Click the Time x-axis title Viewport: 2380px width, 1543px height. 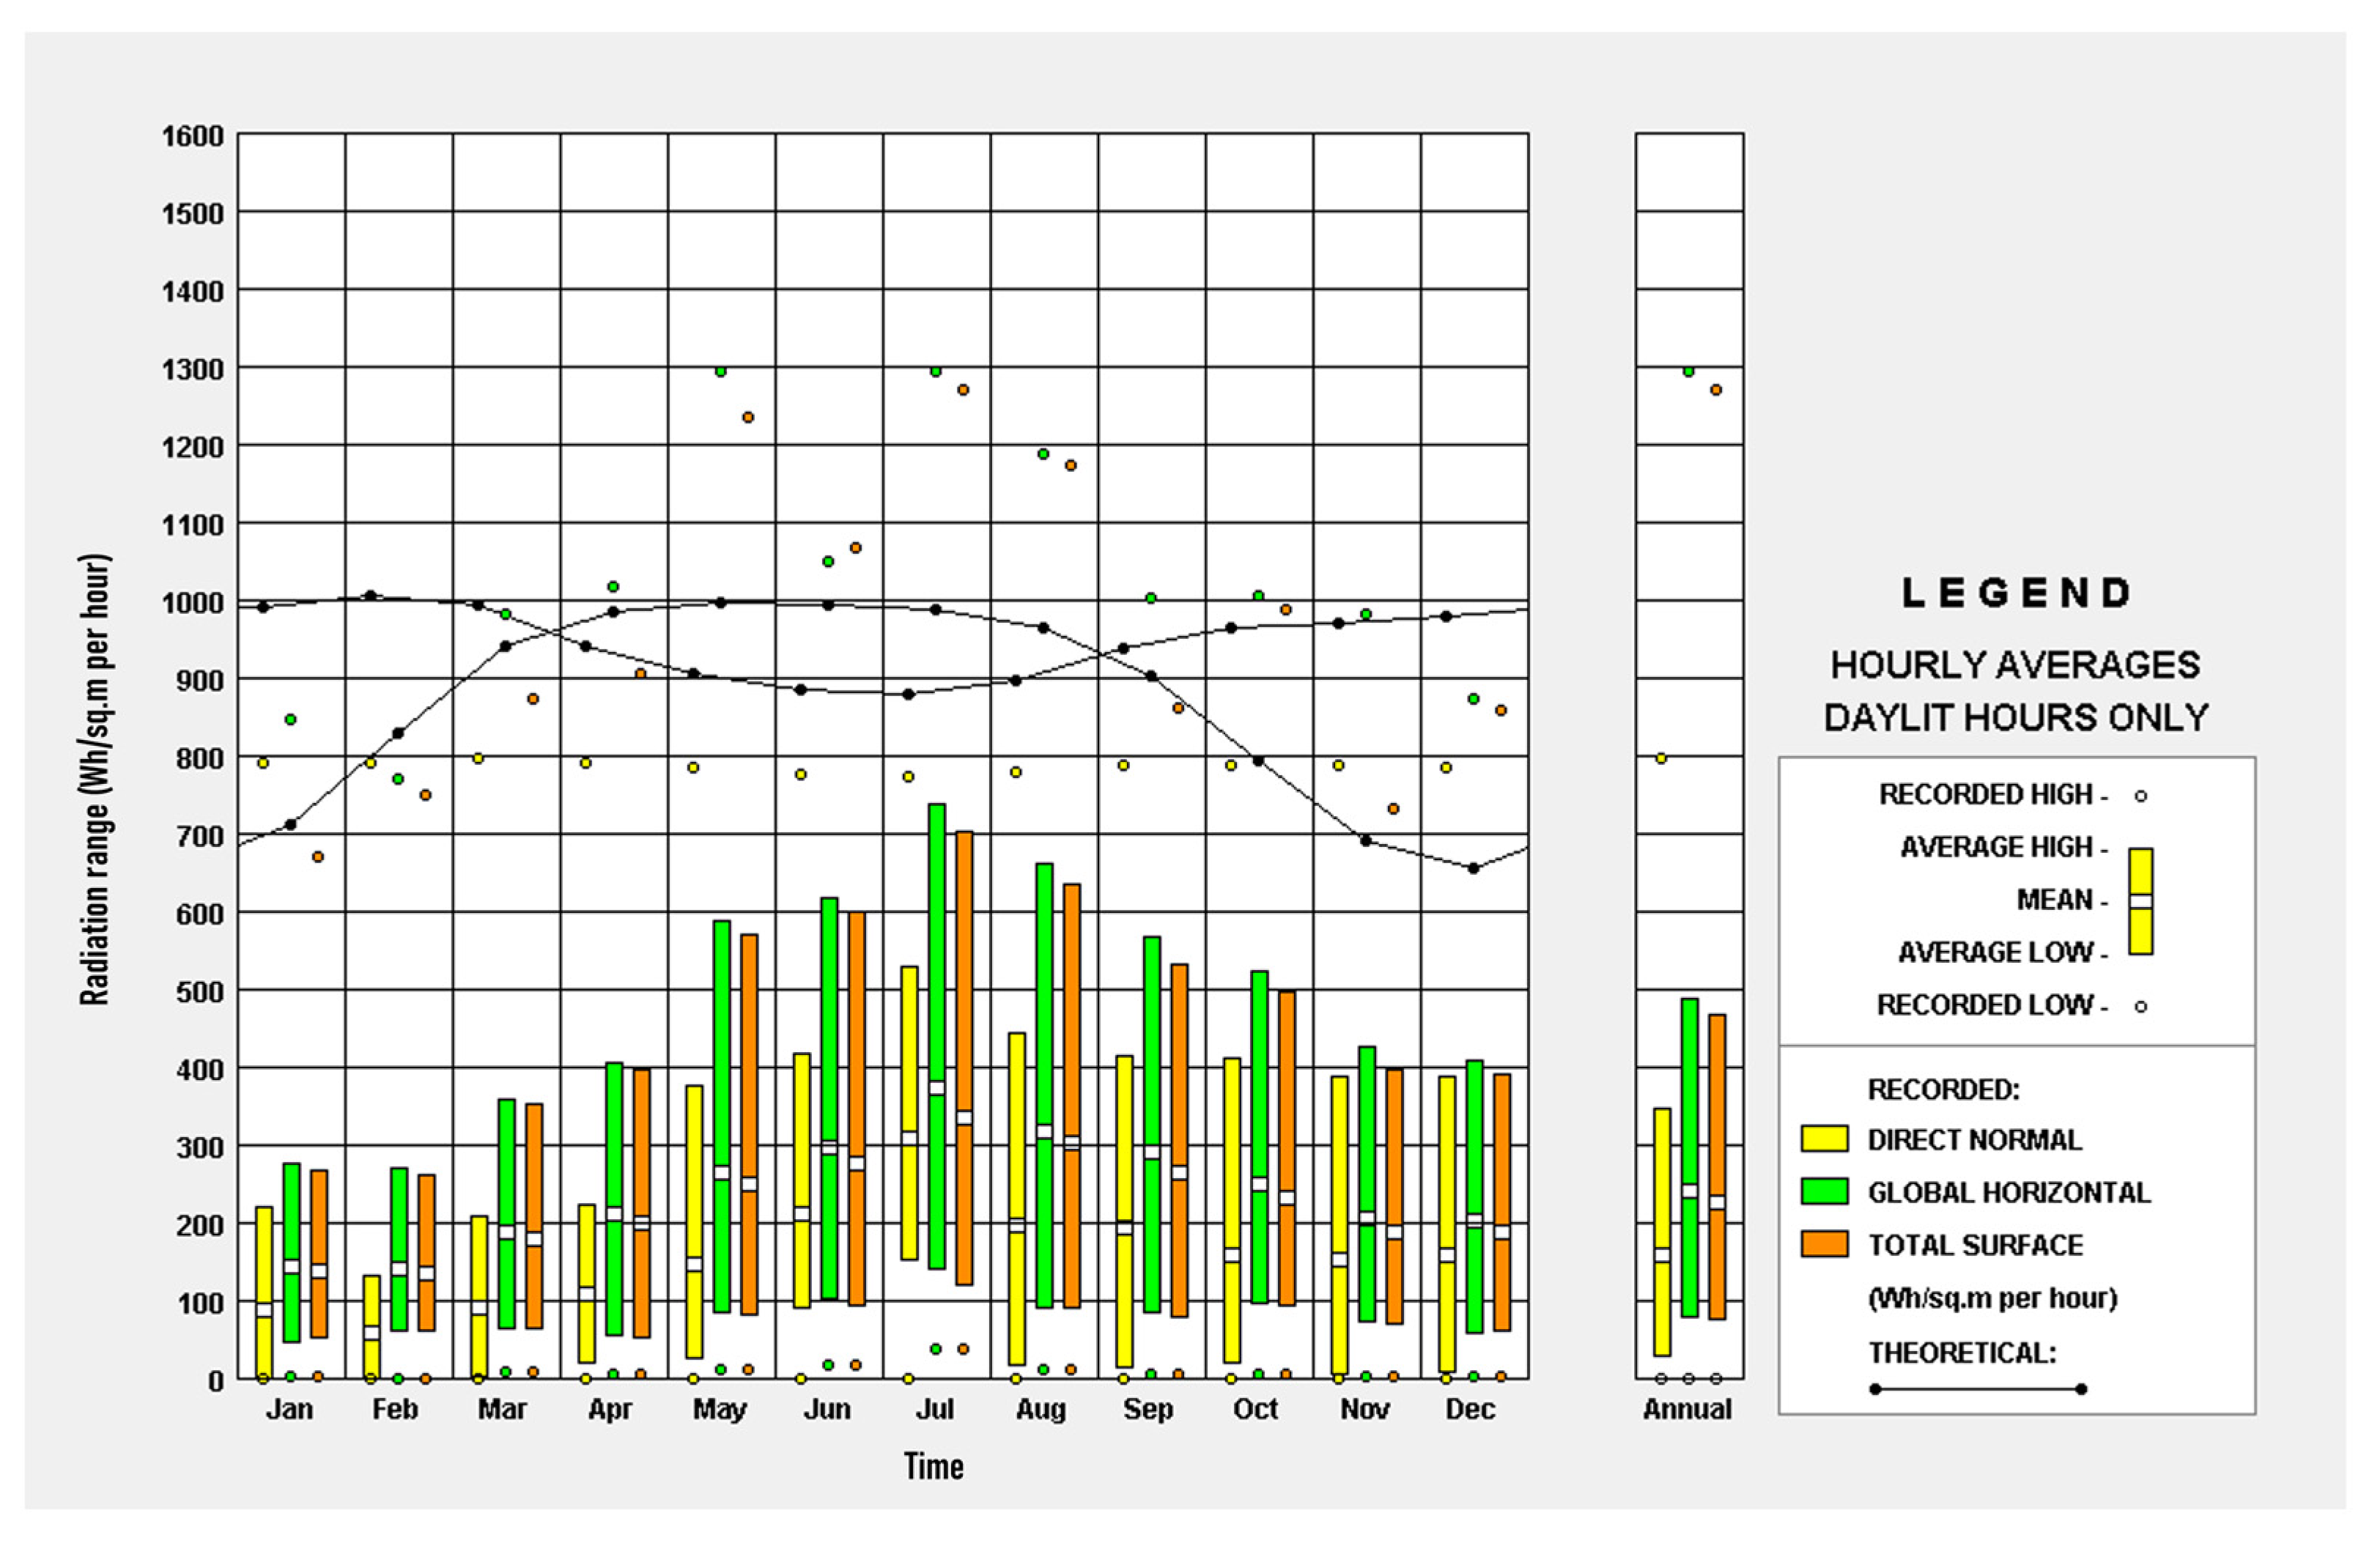point(933,1467)
